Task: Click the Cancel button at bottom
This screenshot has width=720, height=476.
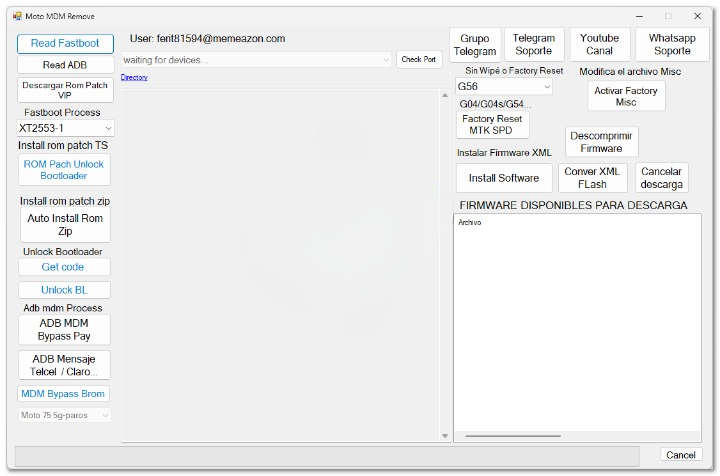Action: 680,455
